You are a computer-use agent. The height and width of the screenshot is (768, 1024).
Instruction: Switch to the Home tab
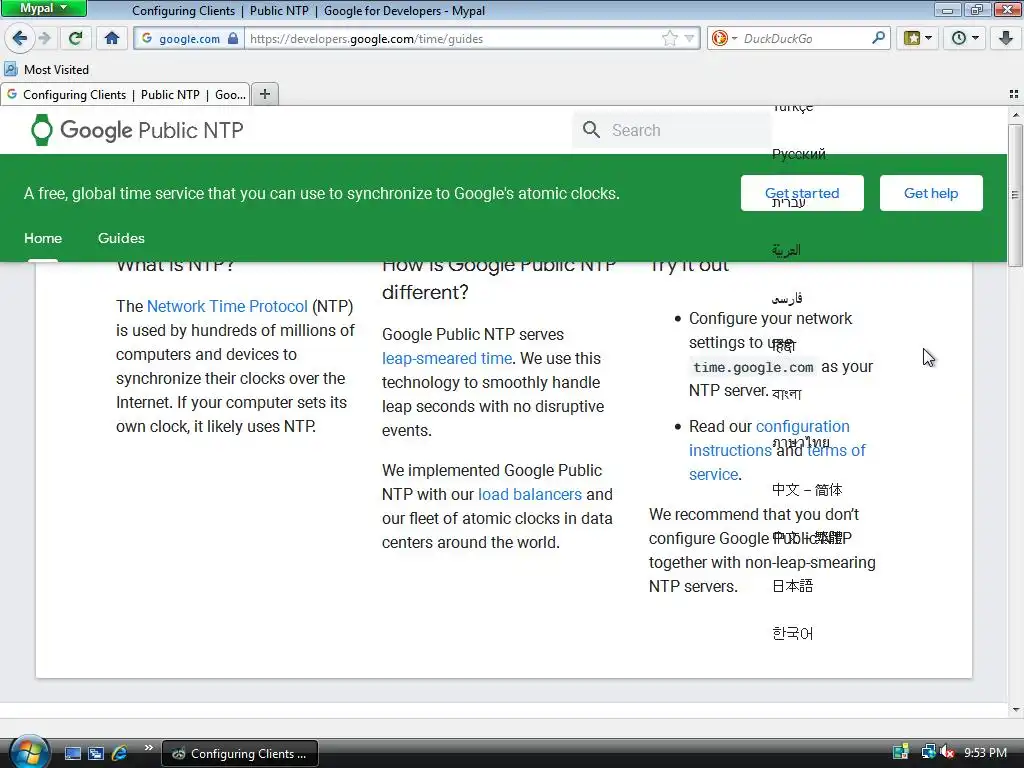[43, 238]
